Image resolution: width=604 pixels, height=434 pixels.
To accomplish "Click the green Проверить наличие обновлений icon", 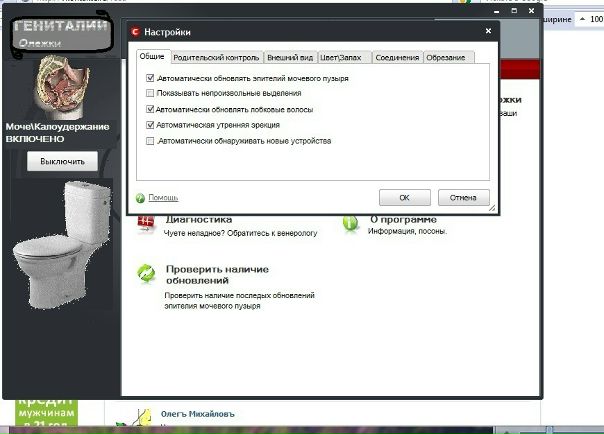I will click(147, 273).
